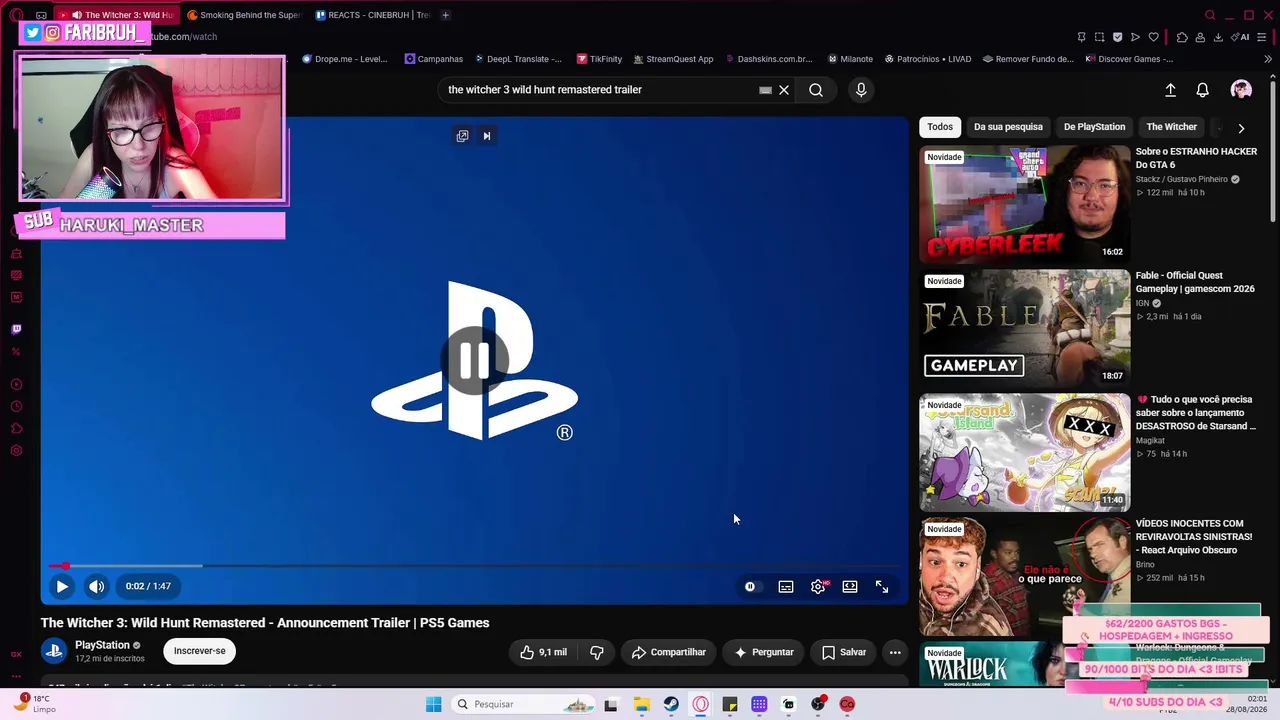Screen dimensions: 1280x720
Task: Open YouTube notifications bell
Action: click(1203, 90)
